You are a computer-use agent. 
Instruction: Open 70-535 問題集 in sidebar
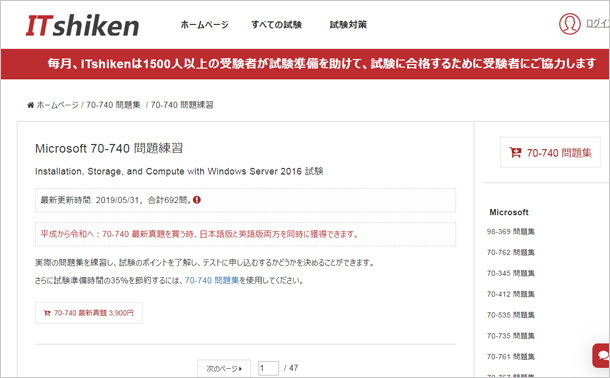pos(510,315)
